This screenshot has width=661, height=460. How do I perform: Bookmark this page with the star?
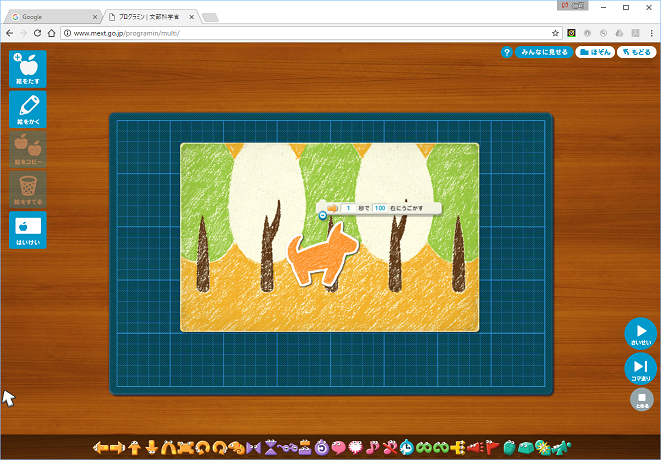(555, 33)
